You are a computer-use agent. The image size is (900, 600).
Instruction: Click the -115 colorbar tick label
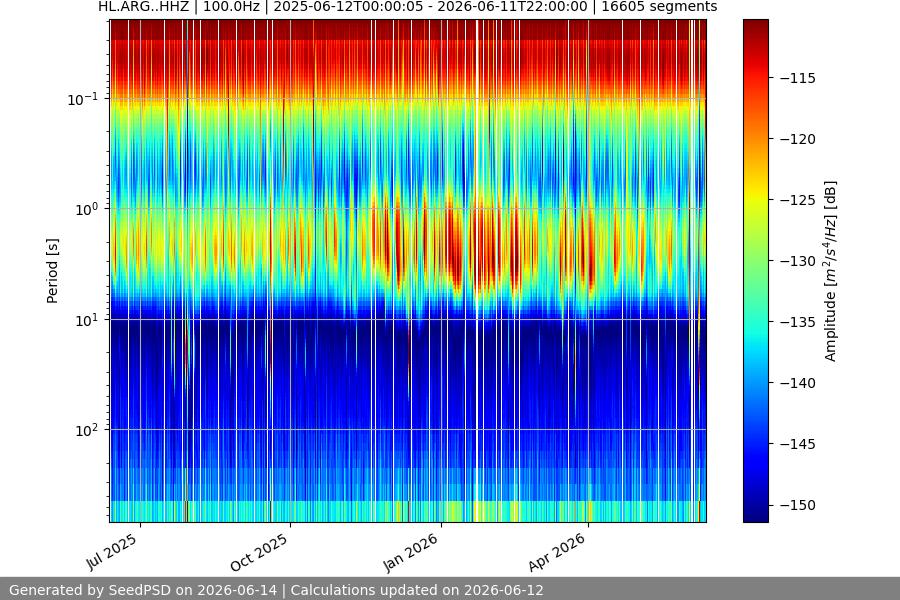[798, 78]
